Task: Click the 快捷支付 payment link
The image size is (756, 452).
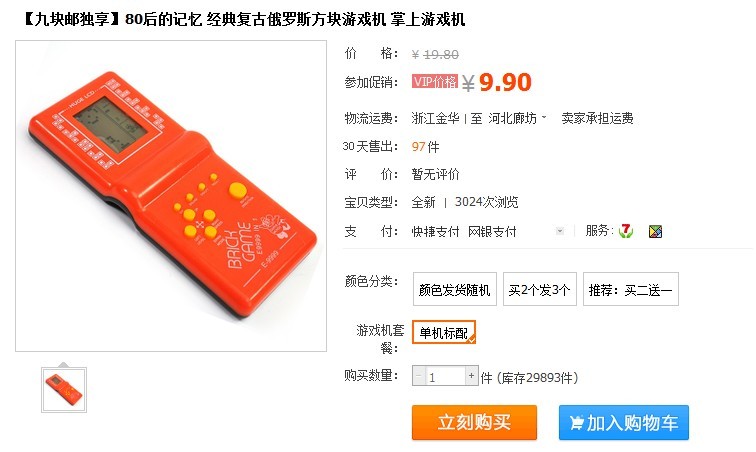Action: click(x=435, y=232)
